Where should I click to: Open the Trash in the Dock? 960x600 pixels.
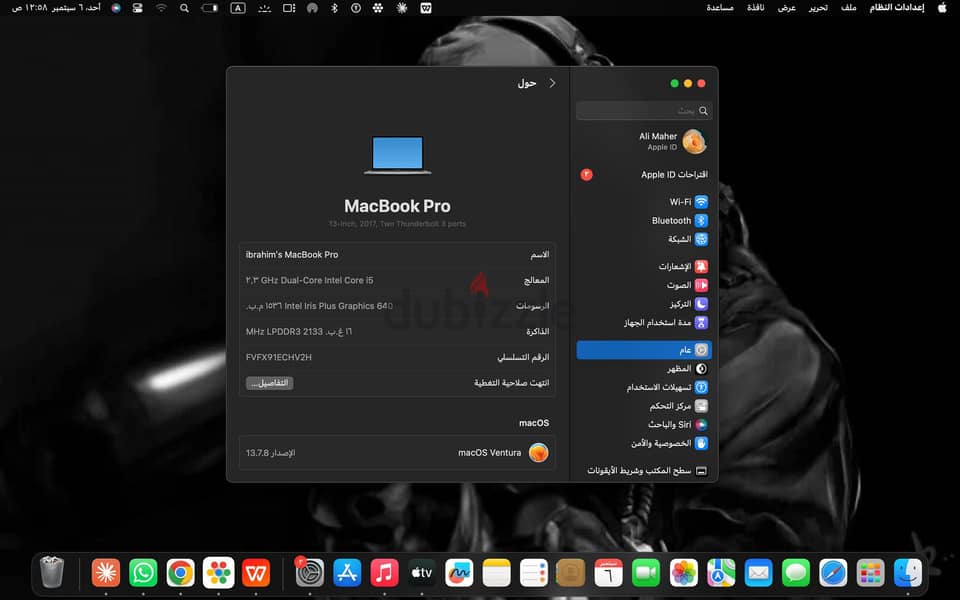click(x=52, y=572)
